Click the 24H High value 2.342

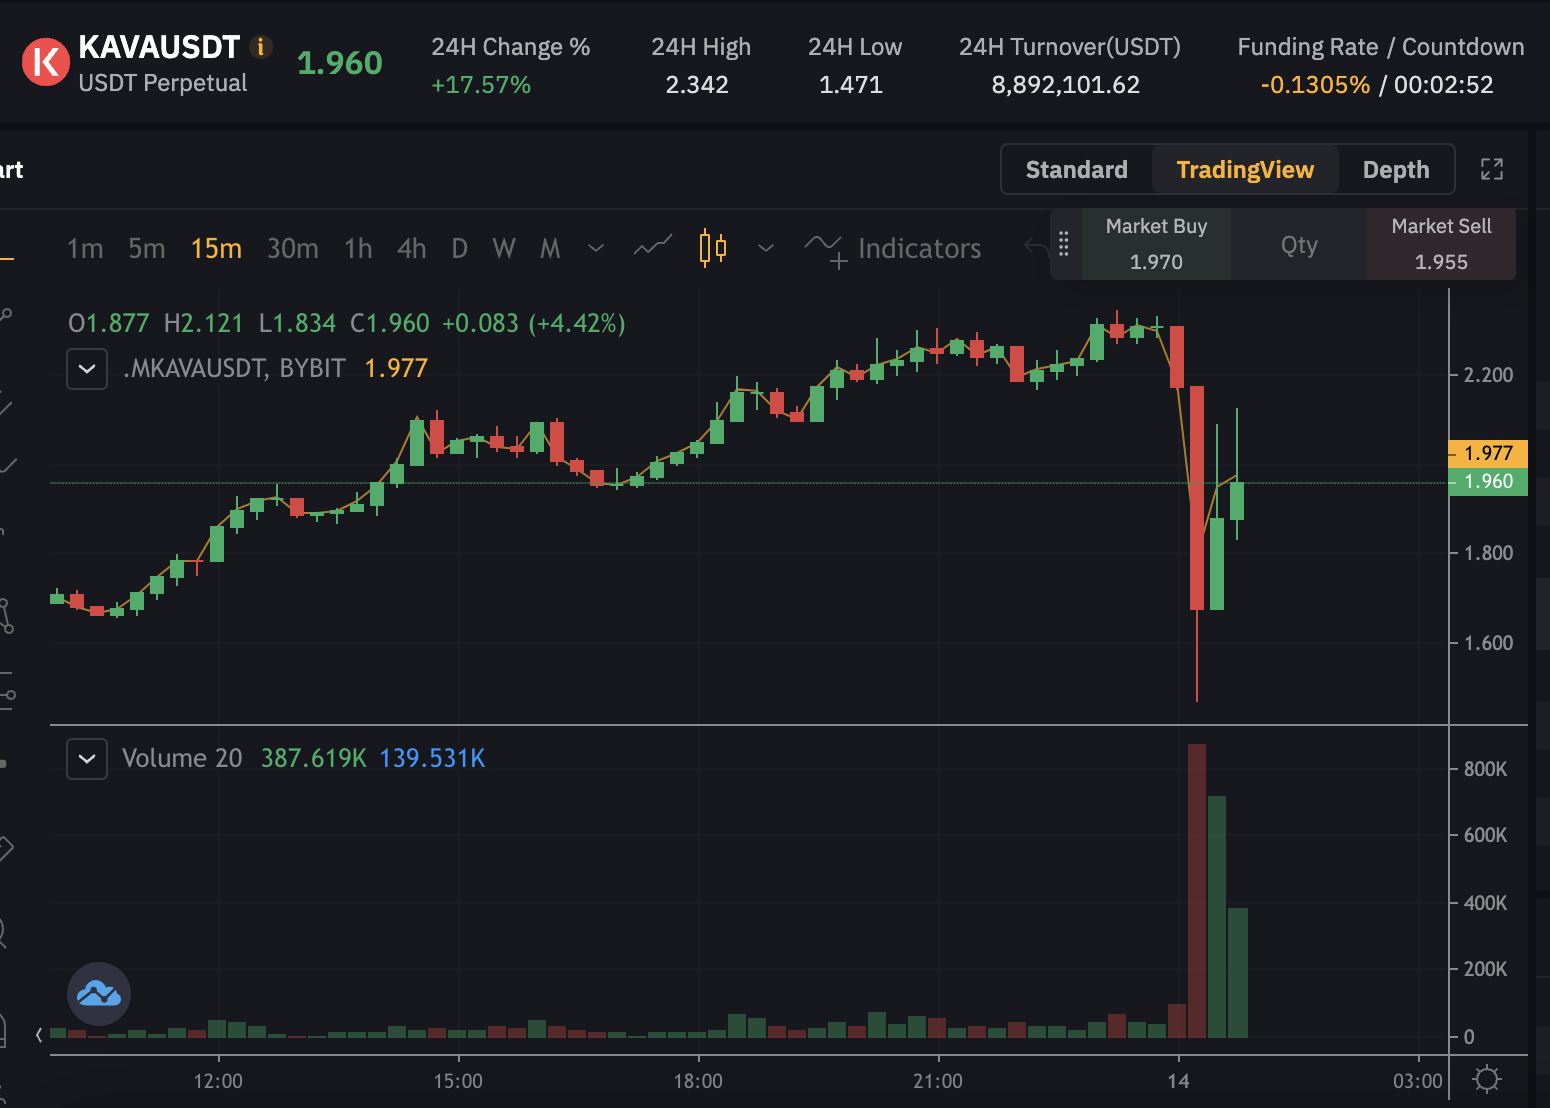pos(697,84)
